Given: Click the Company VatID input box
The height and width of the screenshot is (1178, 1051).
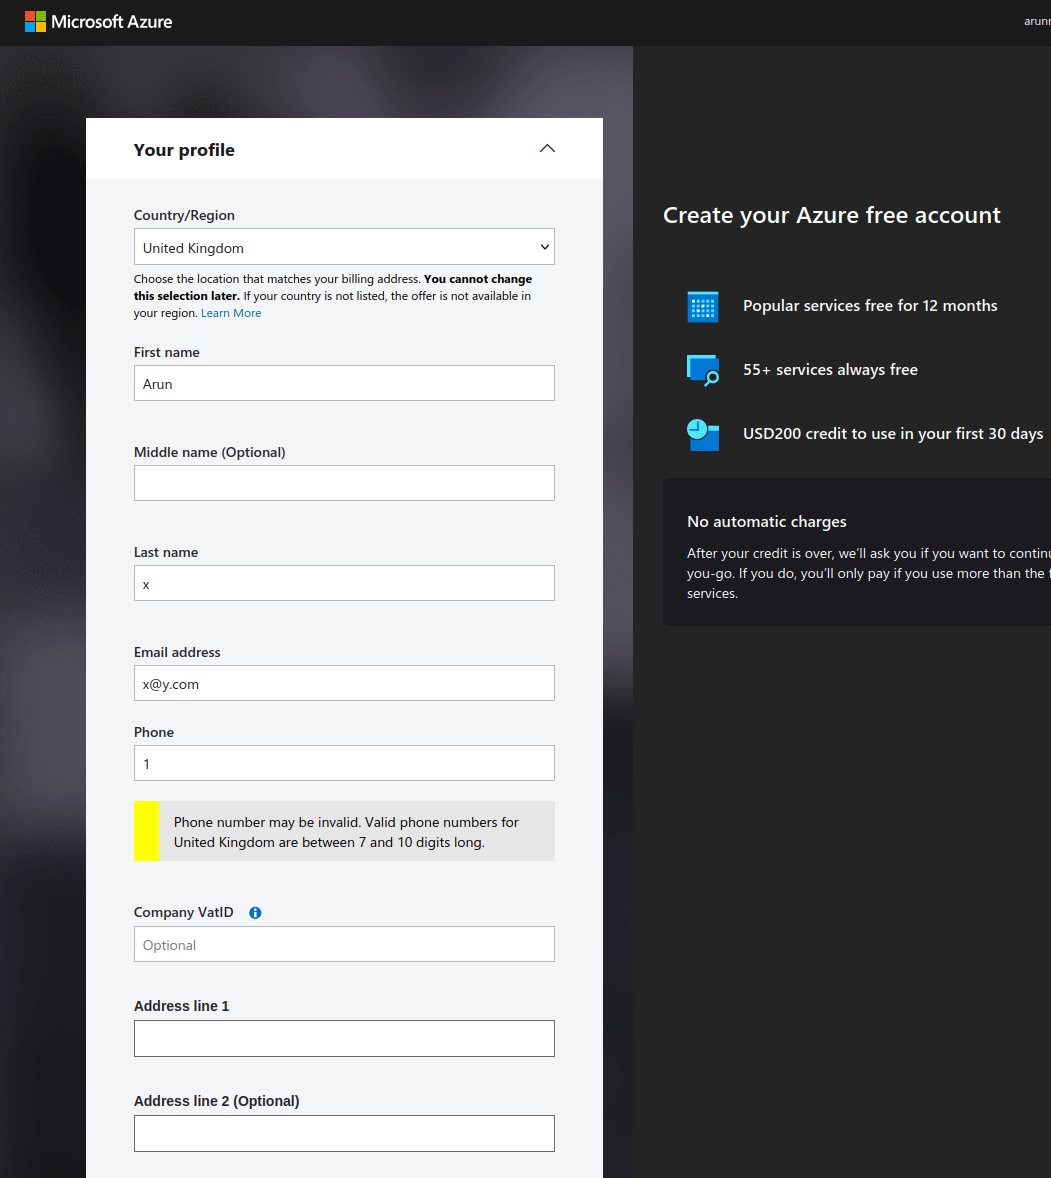Looking at the screenshot, I should (x=344, y=944).
